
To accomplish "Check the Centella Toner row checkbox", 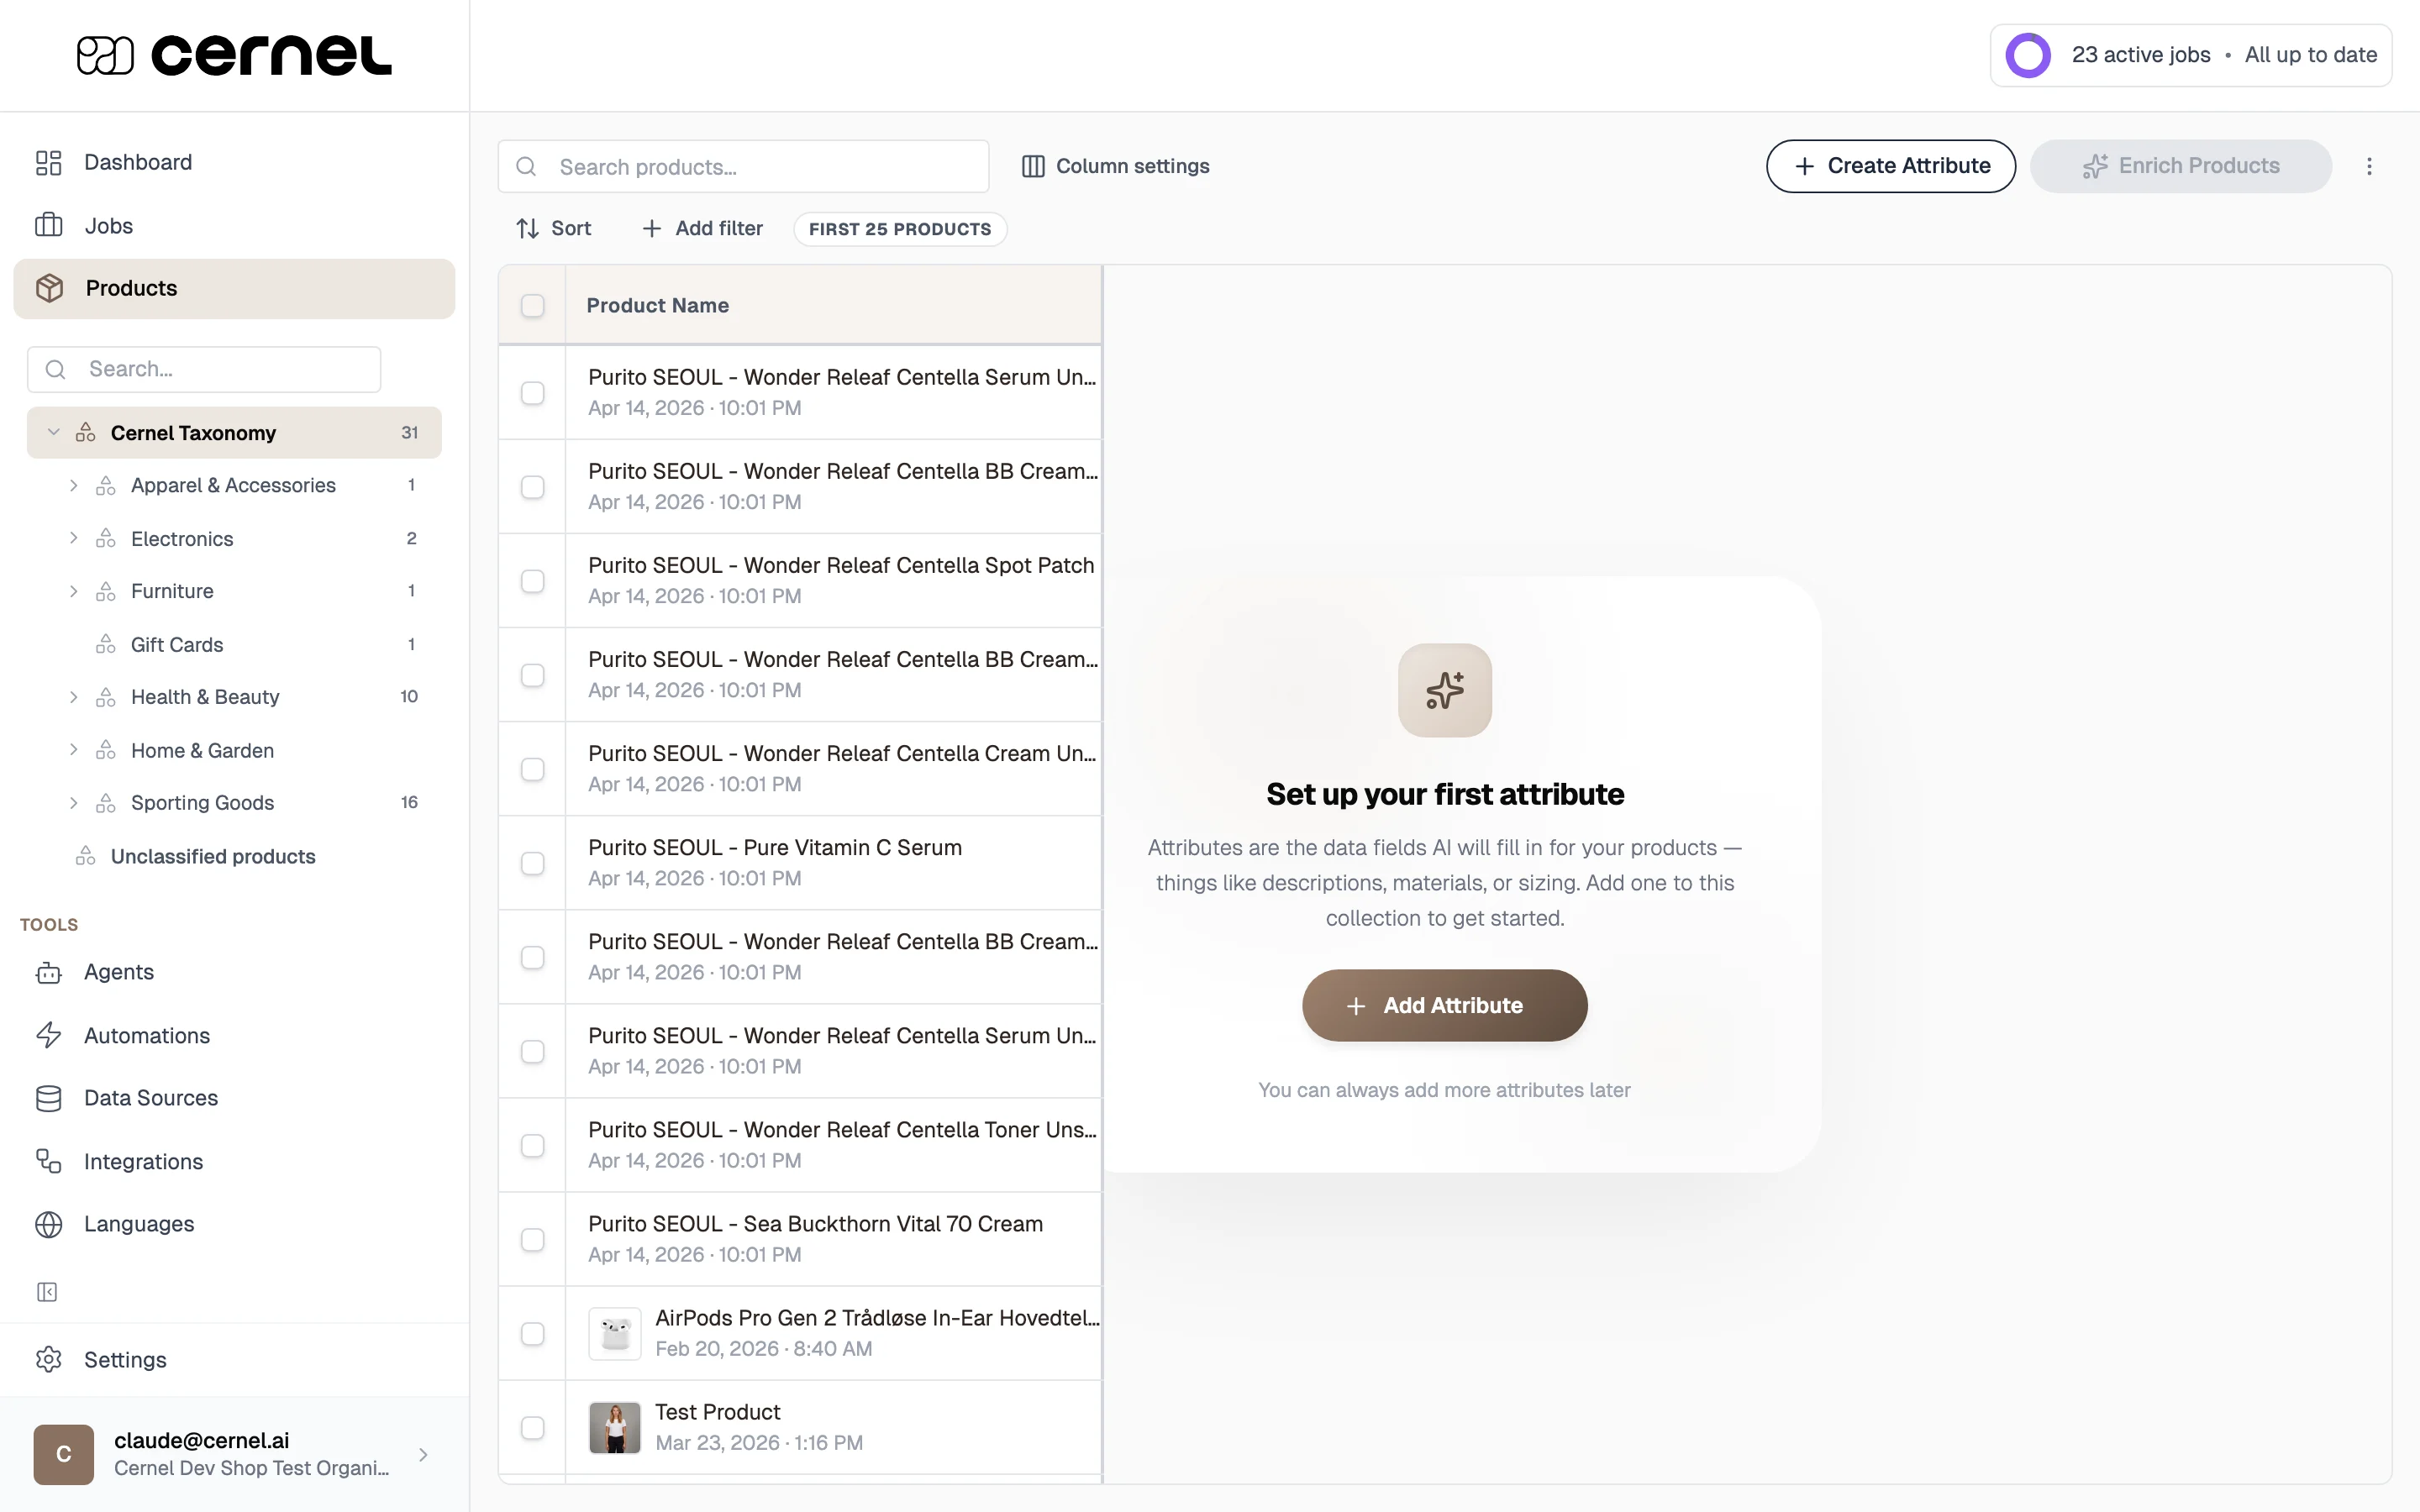I will click(x=533, y=1145).
